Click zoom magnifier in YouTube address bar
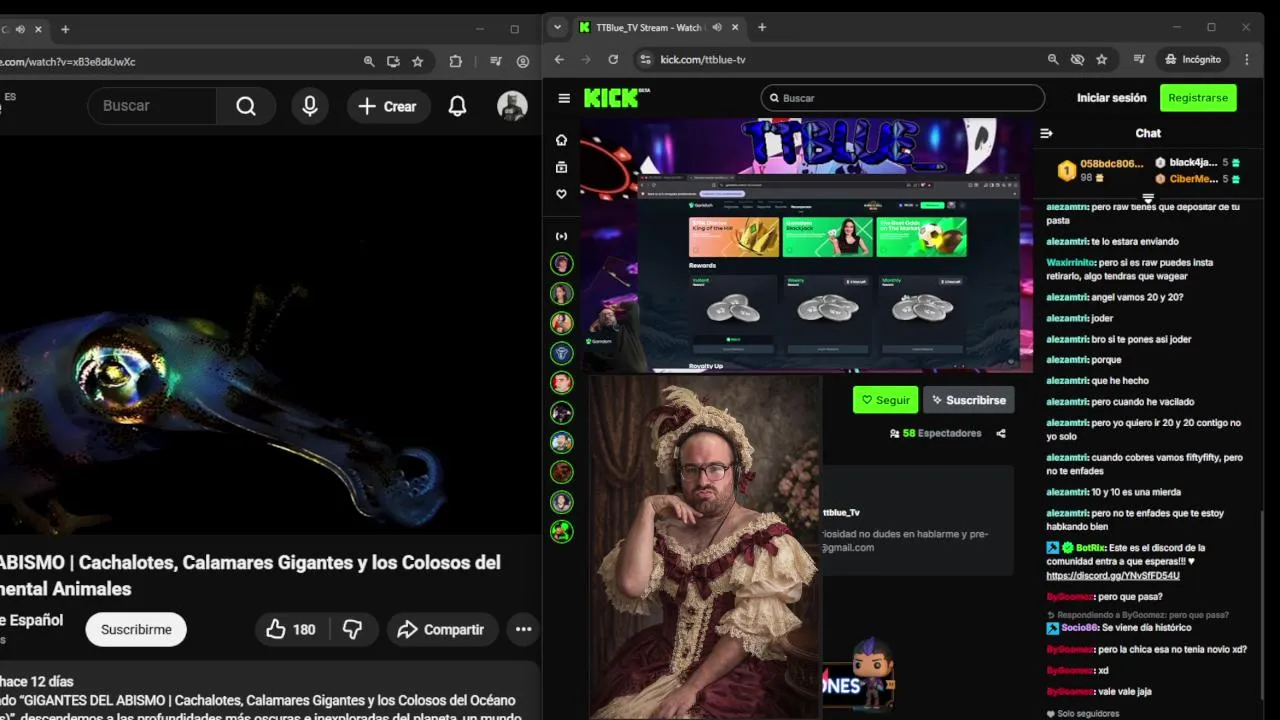The height and width of the screenshot is (720, 1280). [369, 62]
